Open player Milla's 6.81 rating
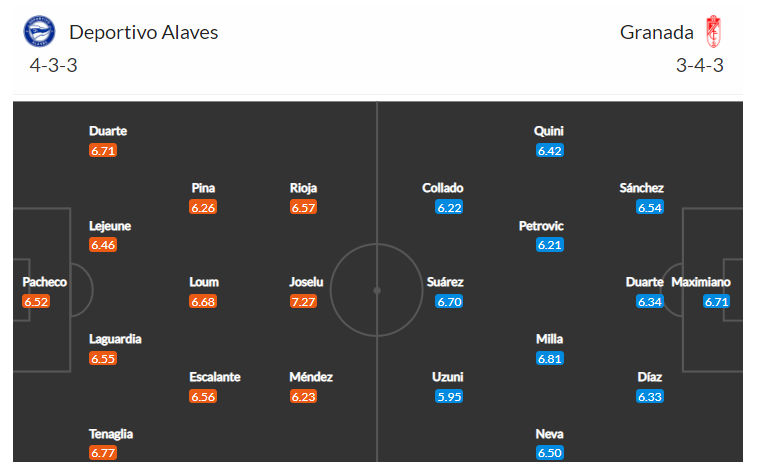The image size is (763, 468). (549, 359)
